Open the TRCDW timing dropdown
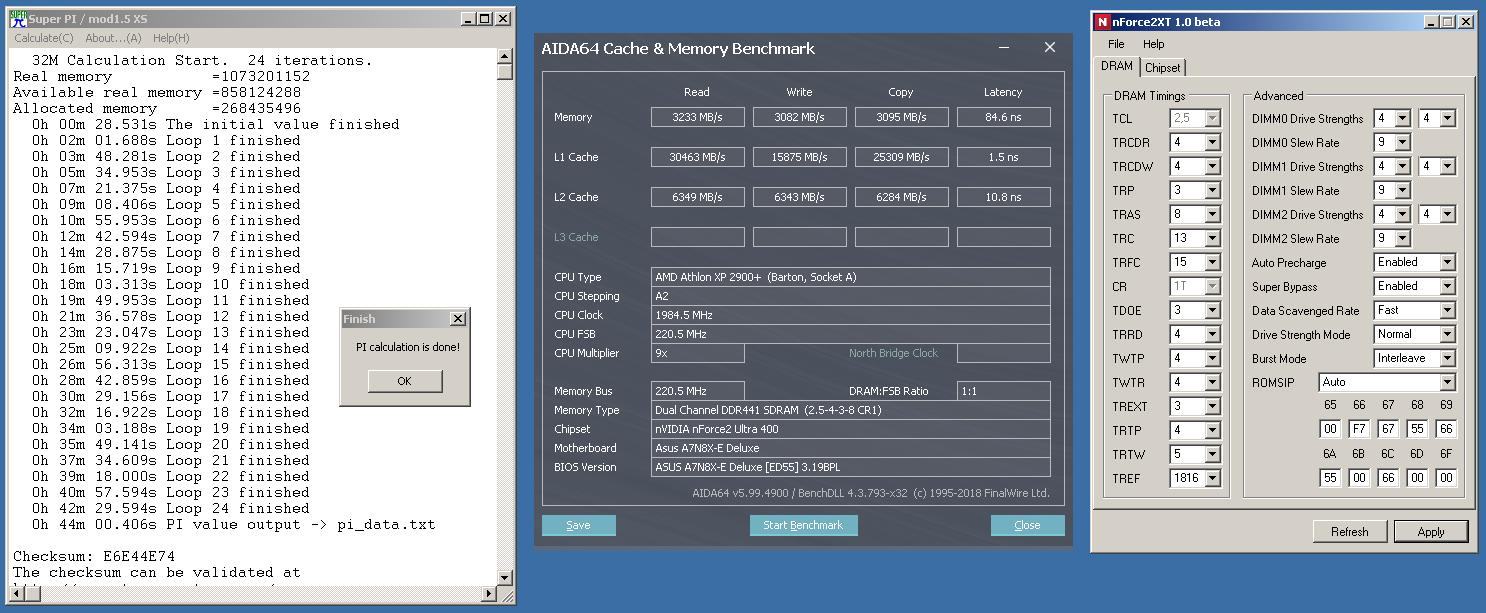The image size is (1486, 613). point(1212,166)
